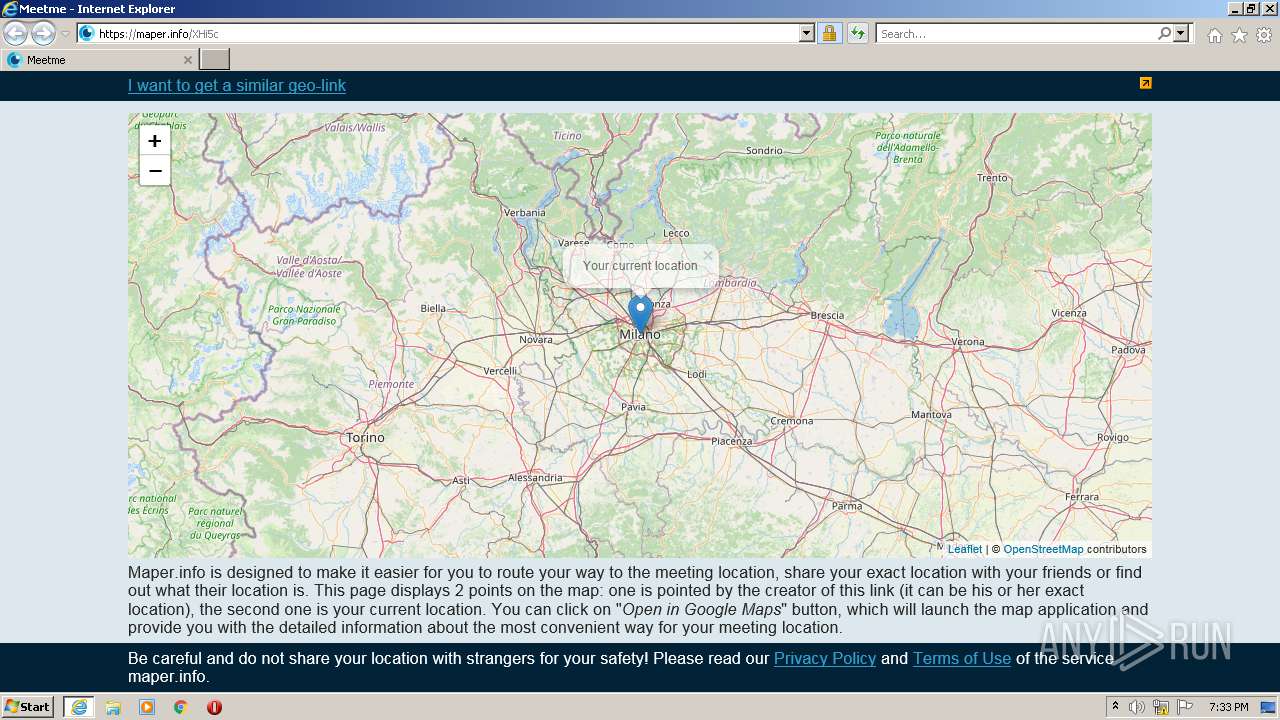Open the Terms of Use link
This screenshot has width=1280, height=720.
point(962,658)
